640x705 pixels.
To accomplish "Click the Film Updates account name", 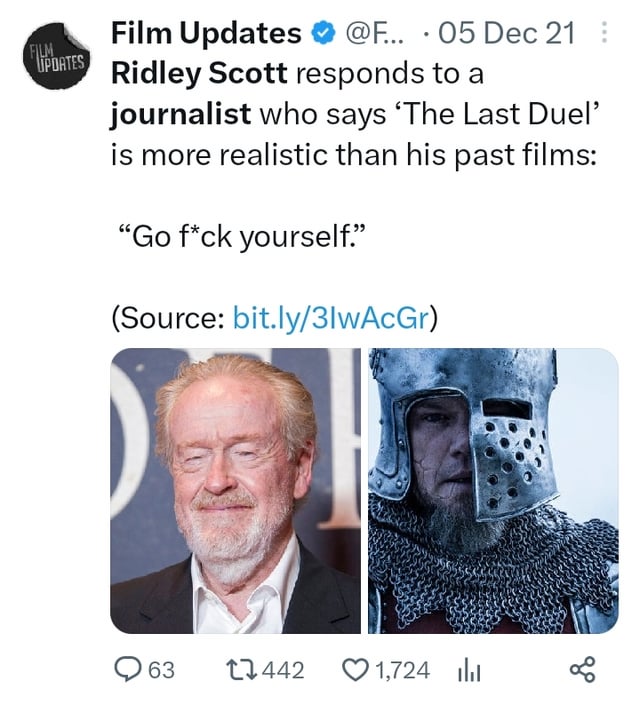I will (206, 33).
